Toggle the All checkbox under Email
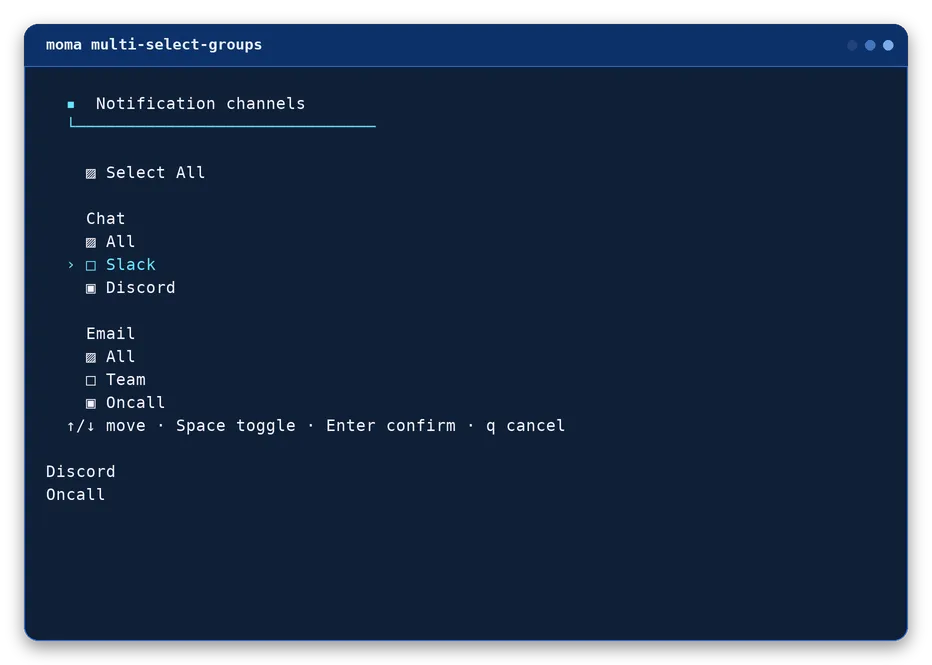 91,358
